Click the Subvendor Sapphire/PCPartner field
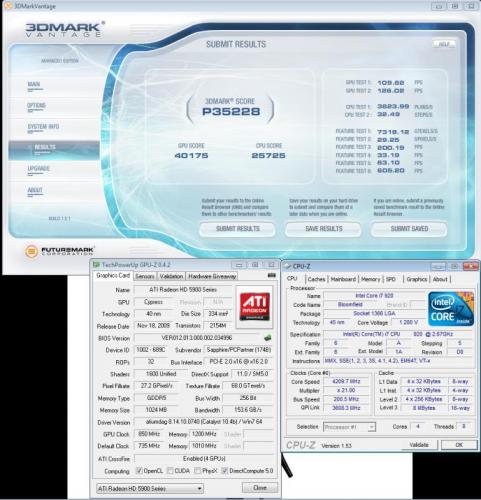The image size is (481, 500). coord(238,350)
